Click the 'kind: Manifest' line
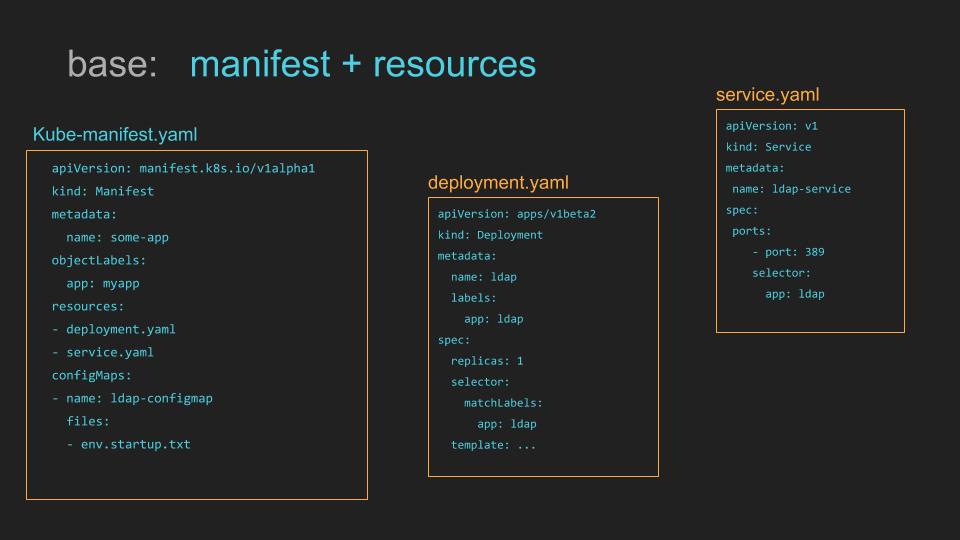This screenshot has width=960, height=540. pos(102,191)
